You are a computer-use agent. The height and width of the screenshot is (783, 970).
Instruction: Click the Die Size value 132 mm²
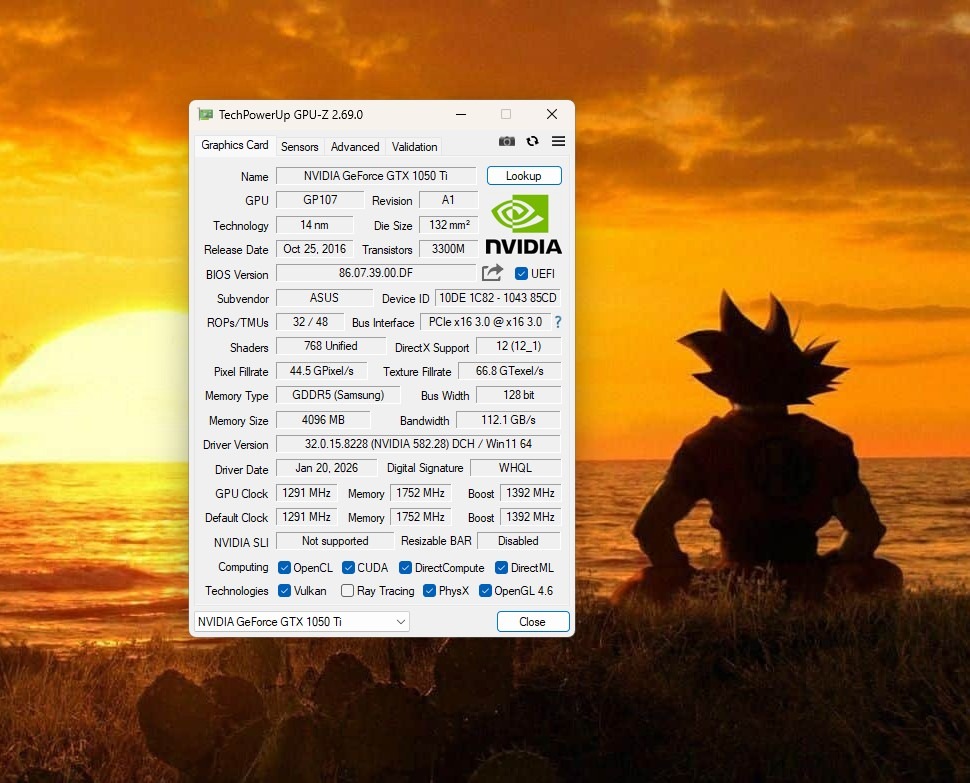click(x=449, y=225)
